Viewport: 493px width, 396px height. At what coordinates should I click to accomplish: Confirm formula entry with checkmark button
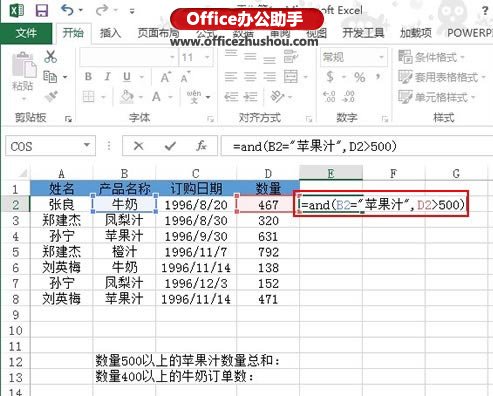170,146
